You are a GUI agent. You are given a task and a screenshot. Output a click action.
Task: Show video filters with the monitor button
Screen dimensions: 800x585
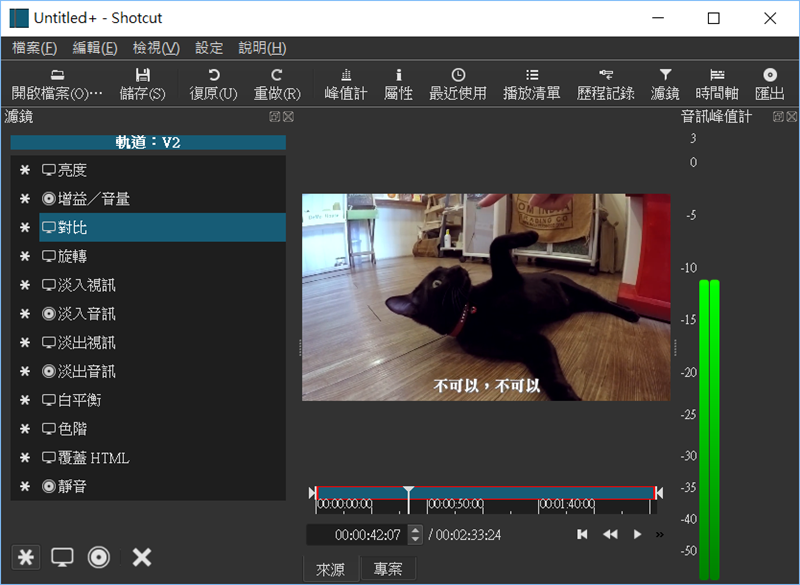63,558
